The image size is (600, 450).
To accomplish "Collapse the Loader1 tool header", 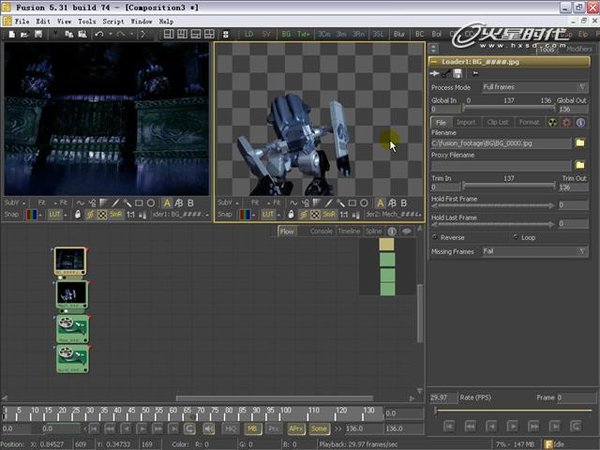I will pos(435,62).
